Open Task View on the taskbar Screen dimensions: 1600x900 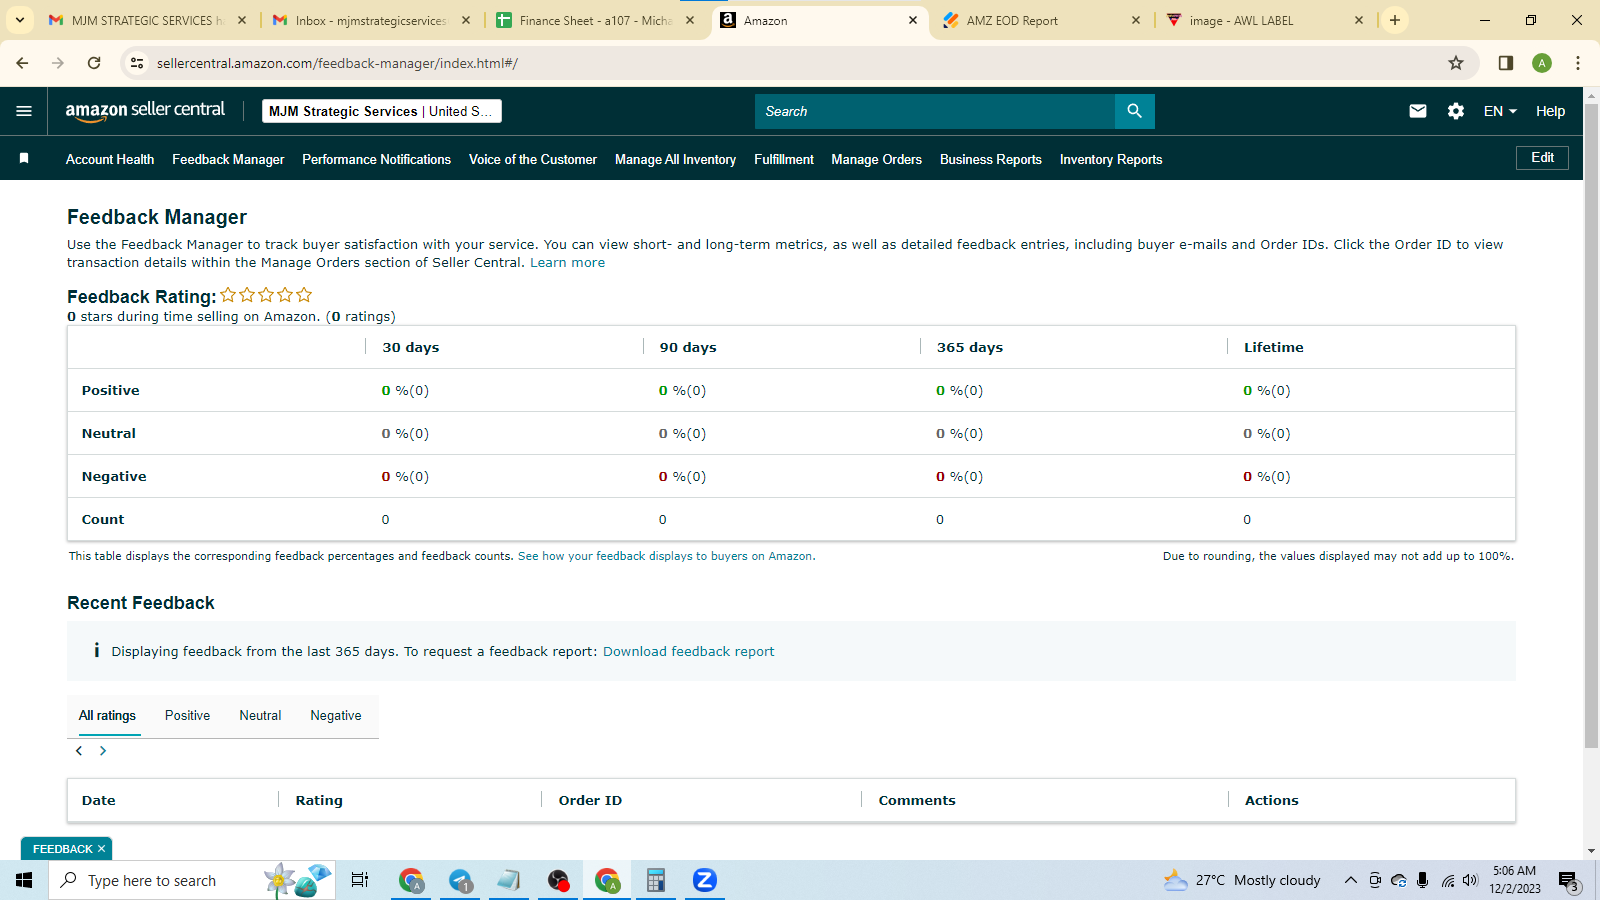coord(360,880)
